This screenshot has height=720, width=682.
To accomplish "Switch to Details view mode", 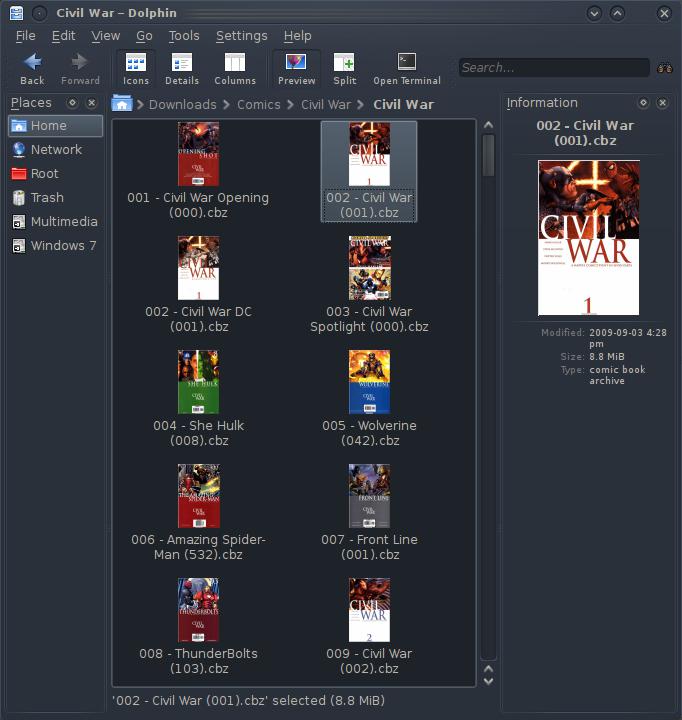I will tap(182, 69).
